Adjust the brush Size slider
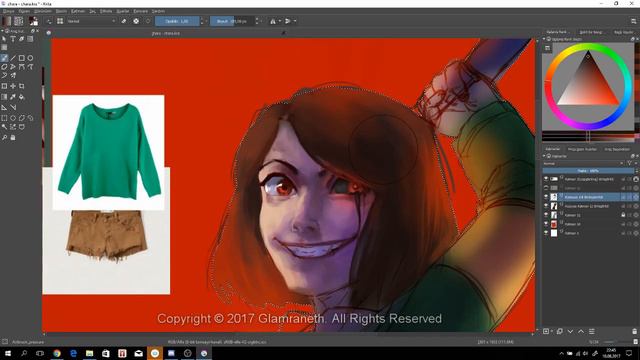Image resolution: width=640 pixels, height=360 pixels. 232,21
